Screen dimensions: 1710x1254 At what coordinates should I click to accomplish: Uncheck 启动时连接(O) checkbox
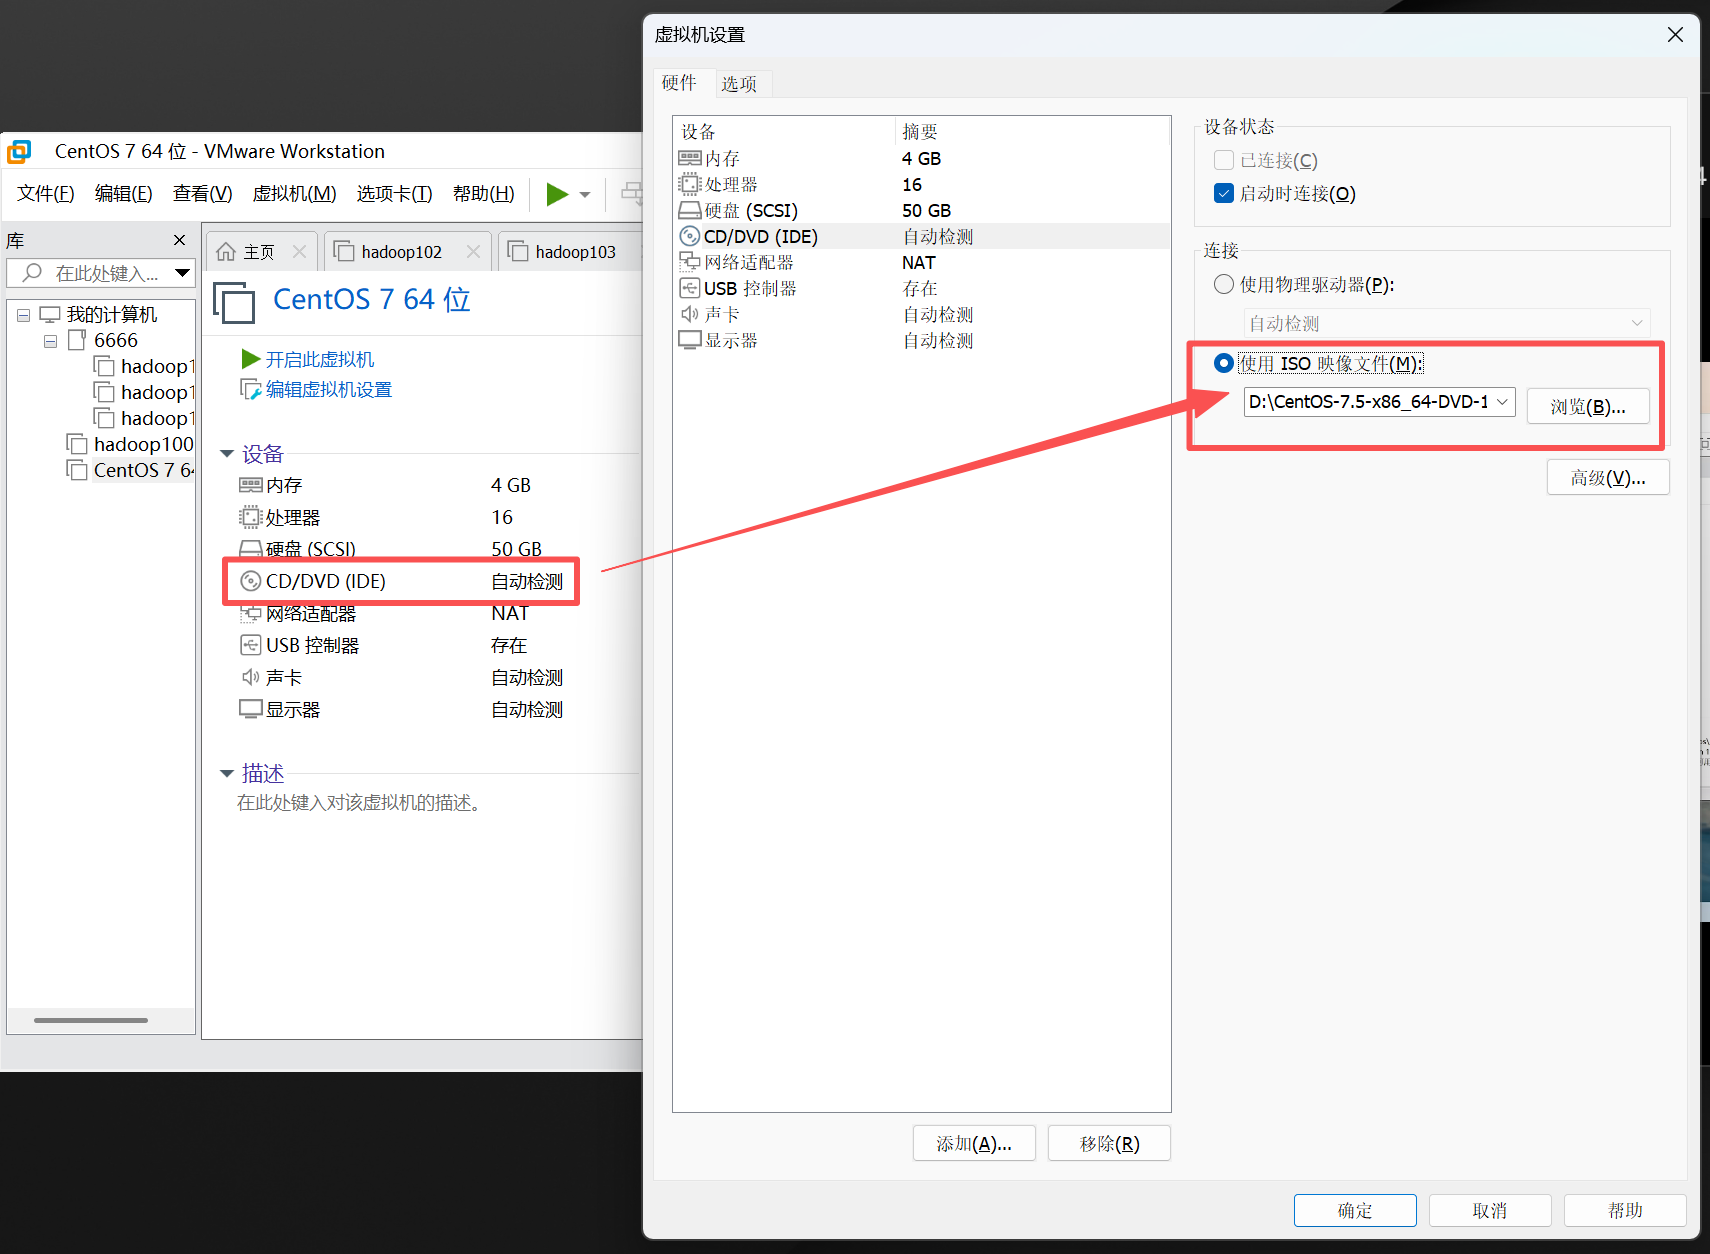(x=1223, y=193)
